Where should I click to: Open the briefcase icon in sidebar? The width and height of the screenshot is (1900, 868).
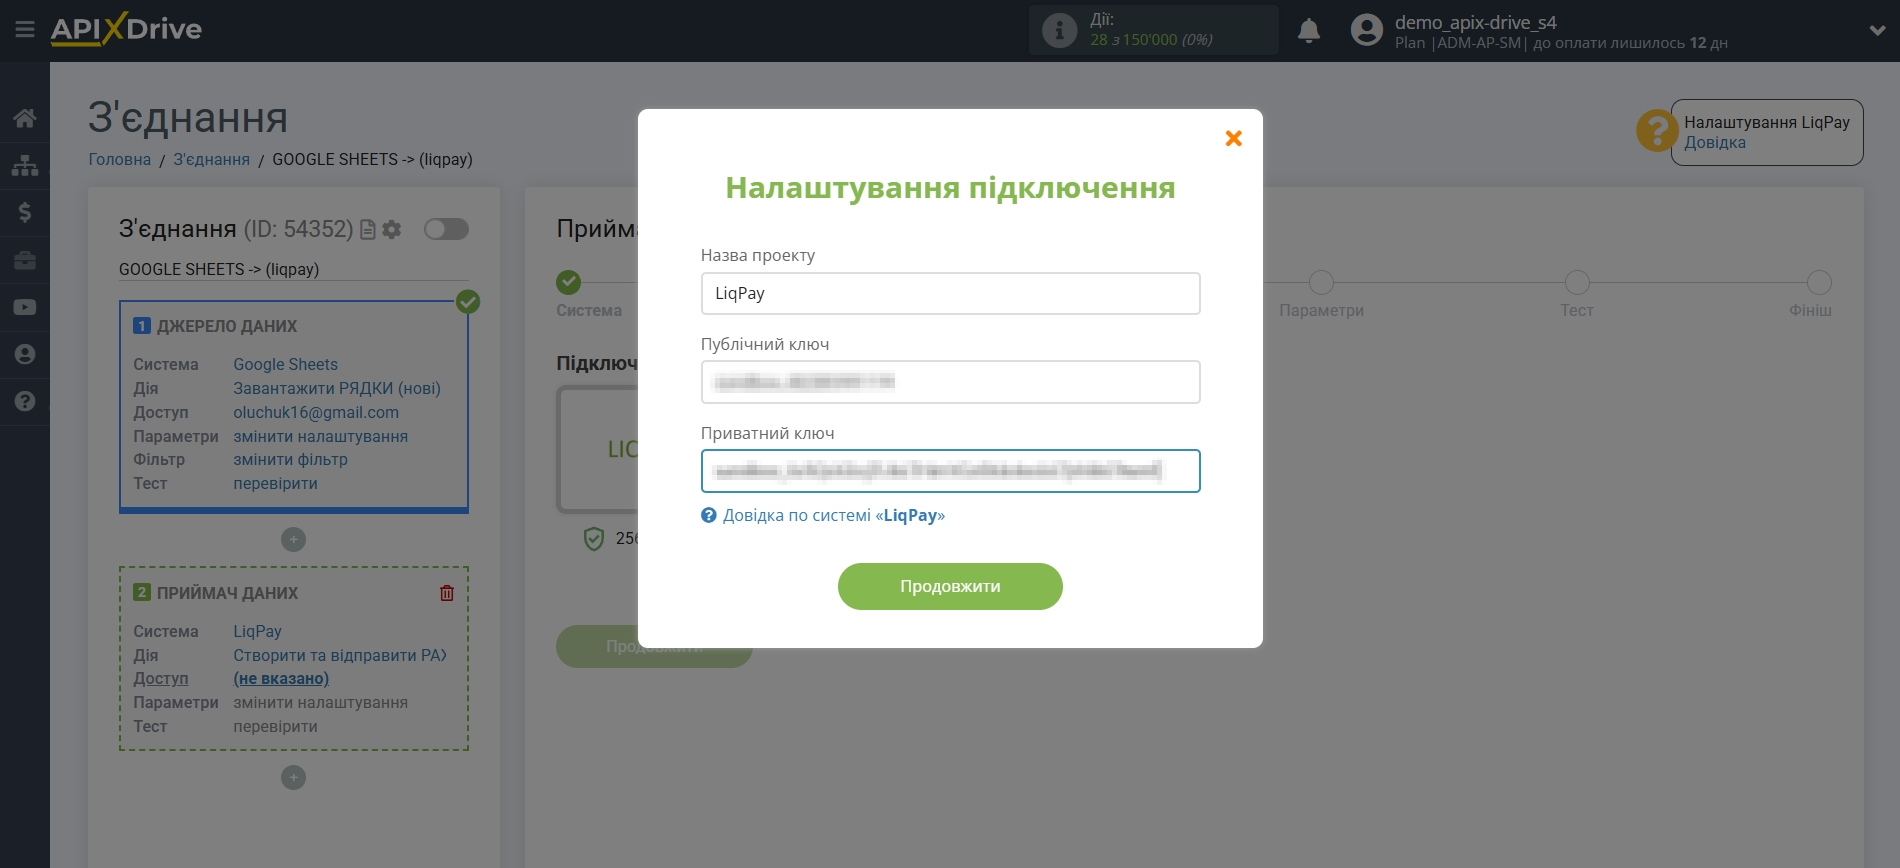coord(25,260)
